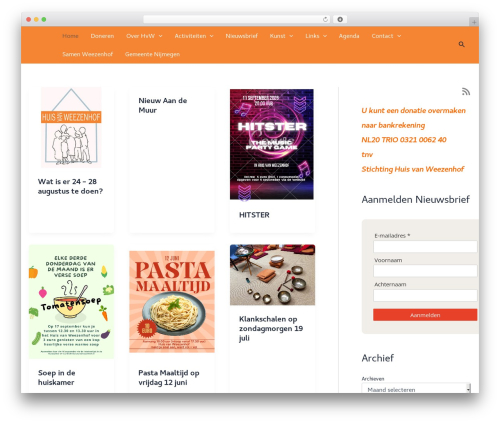Click the browser address bar
Viewport: 500px width, 423px height.
point(236,20)
